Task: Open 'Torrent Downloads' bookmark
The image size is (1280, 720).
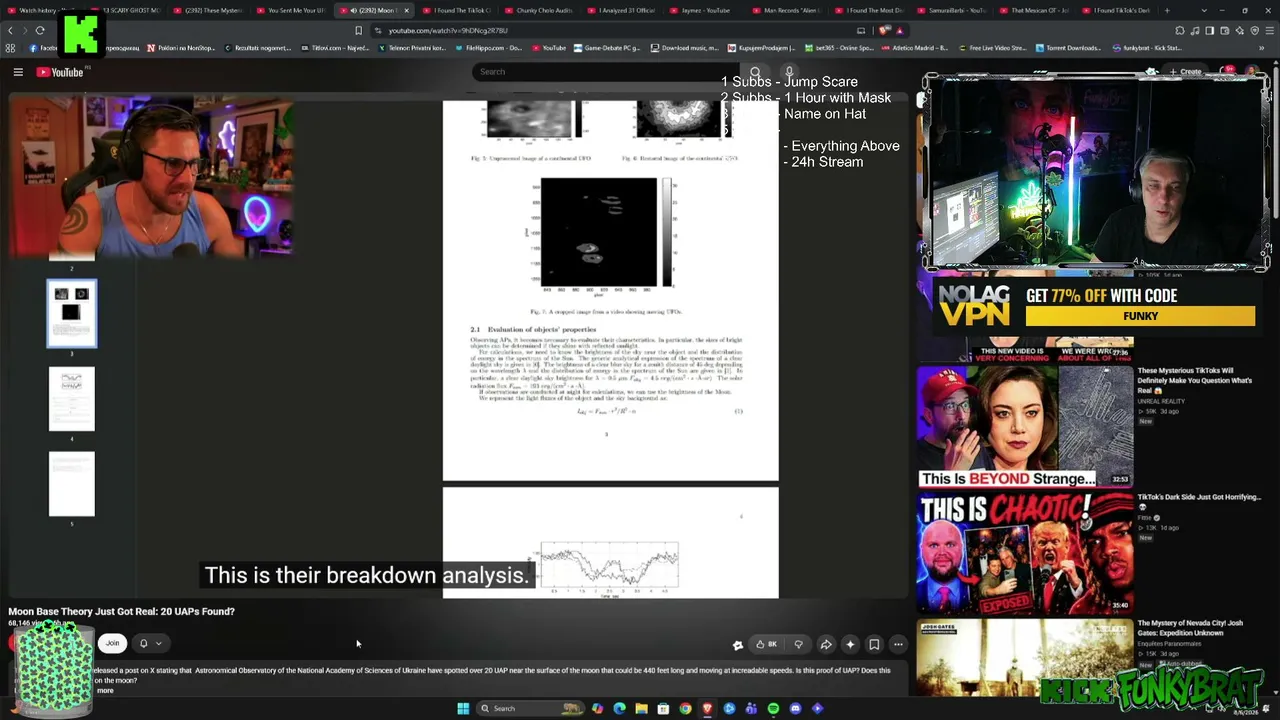Action: 1068,48
